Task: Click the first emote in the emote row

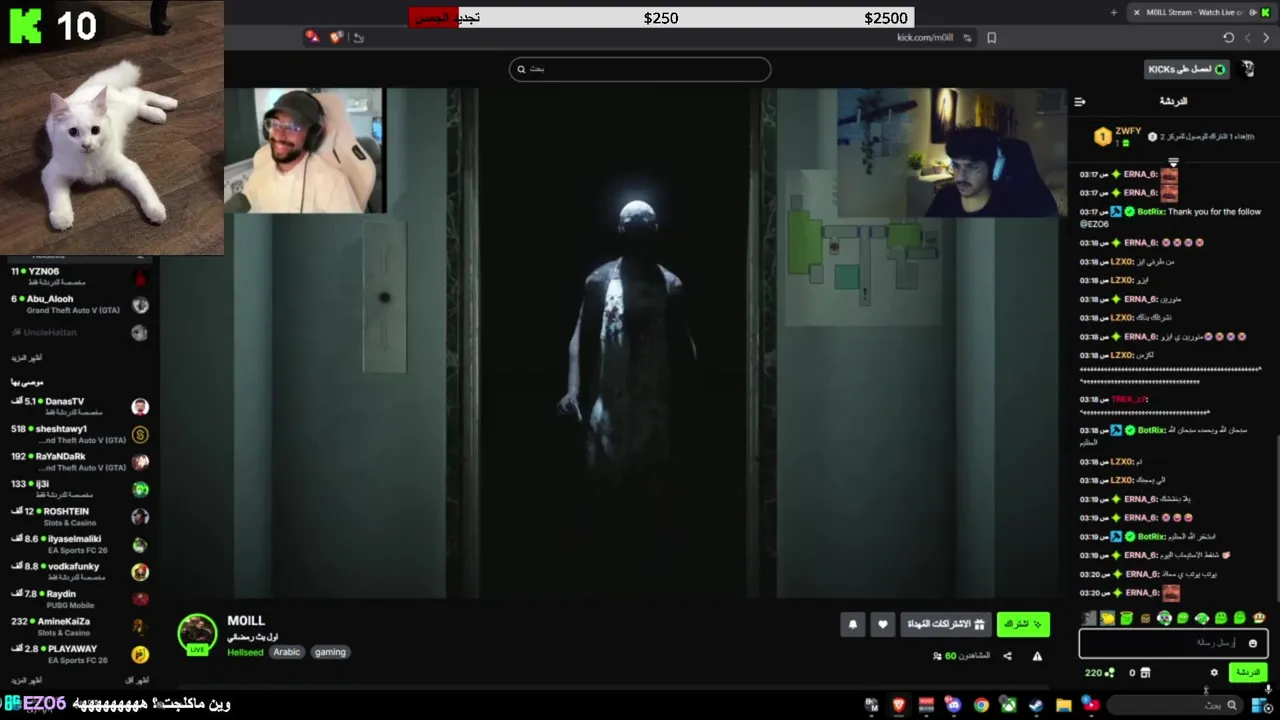Action: [1089, 618]
